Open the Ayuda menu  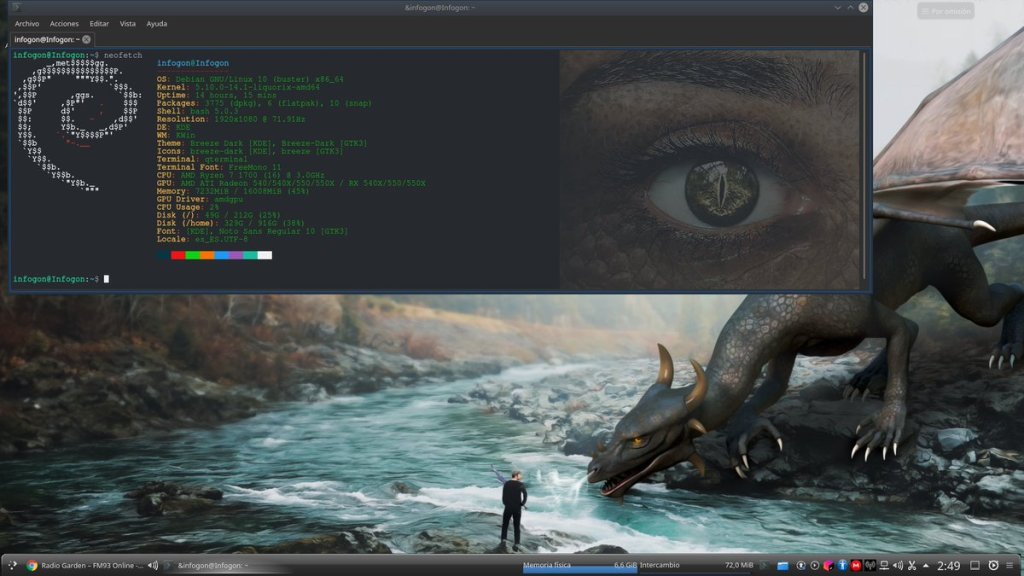[157, 23]
